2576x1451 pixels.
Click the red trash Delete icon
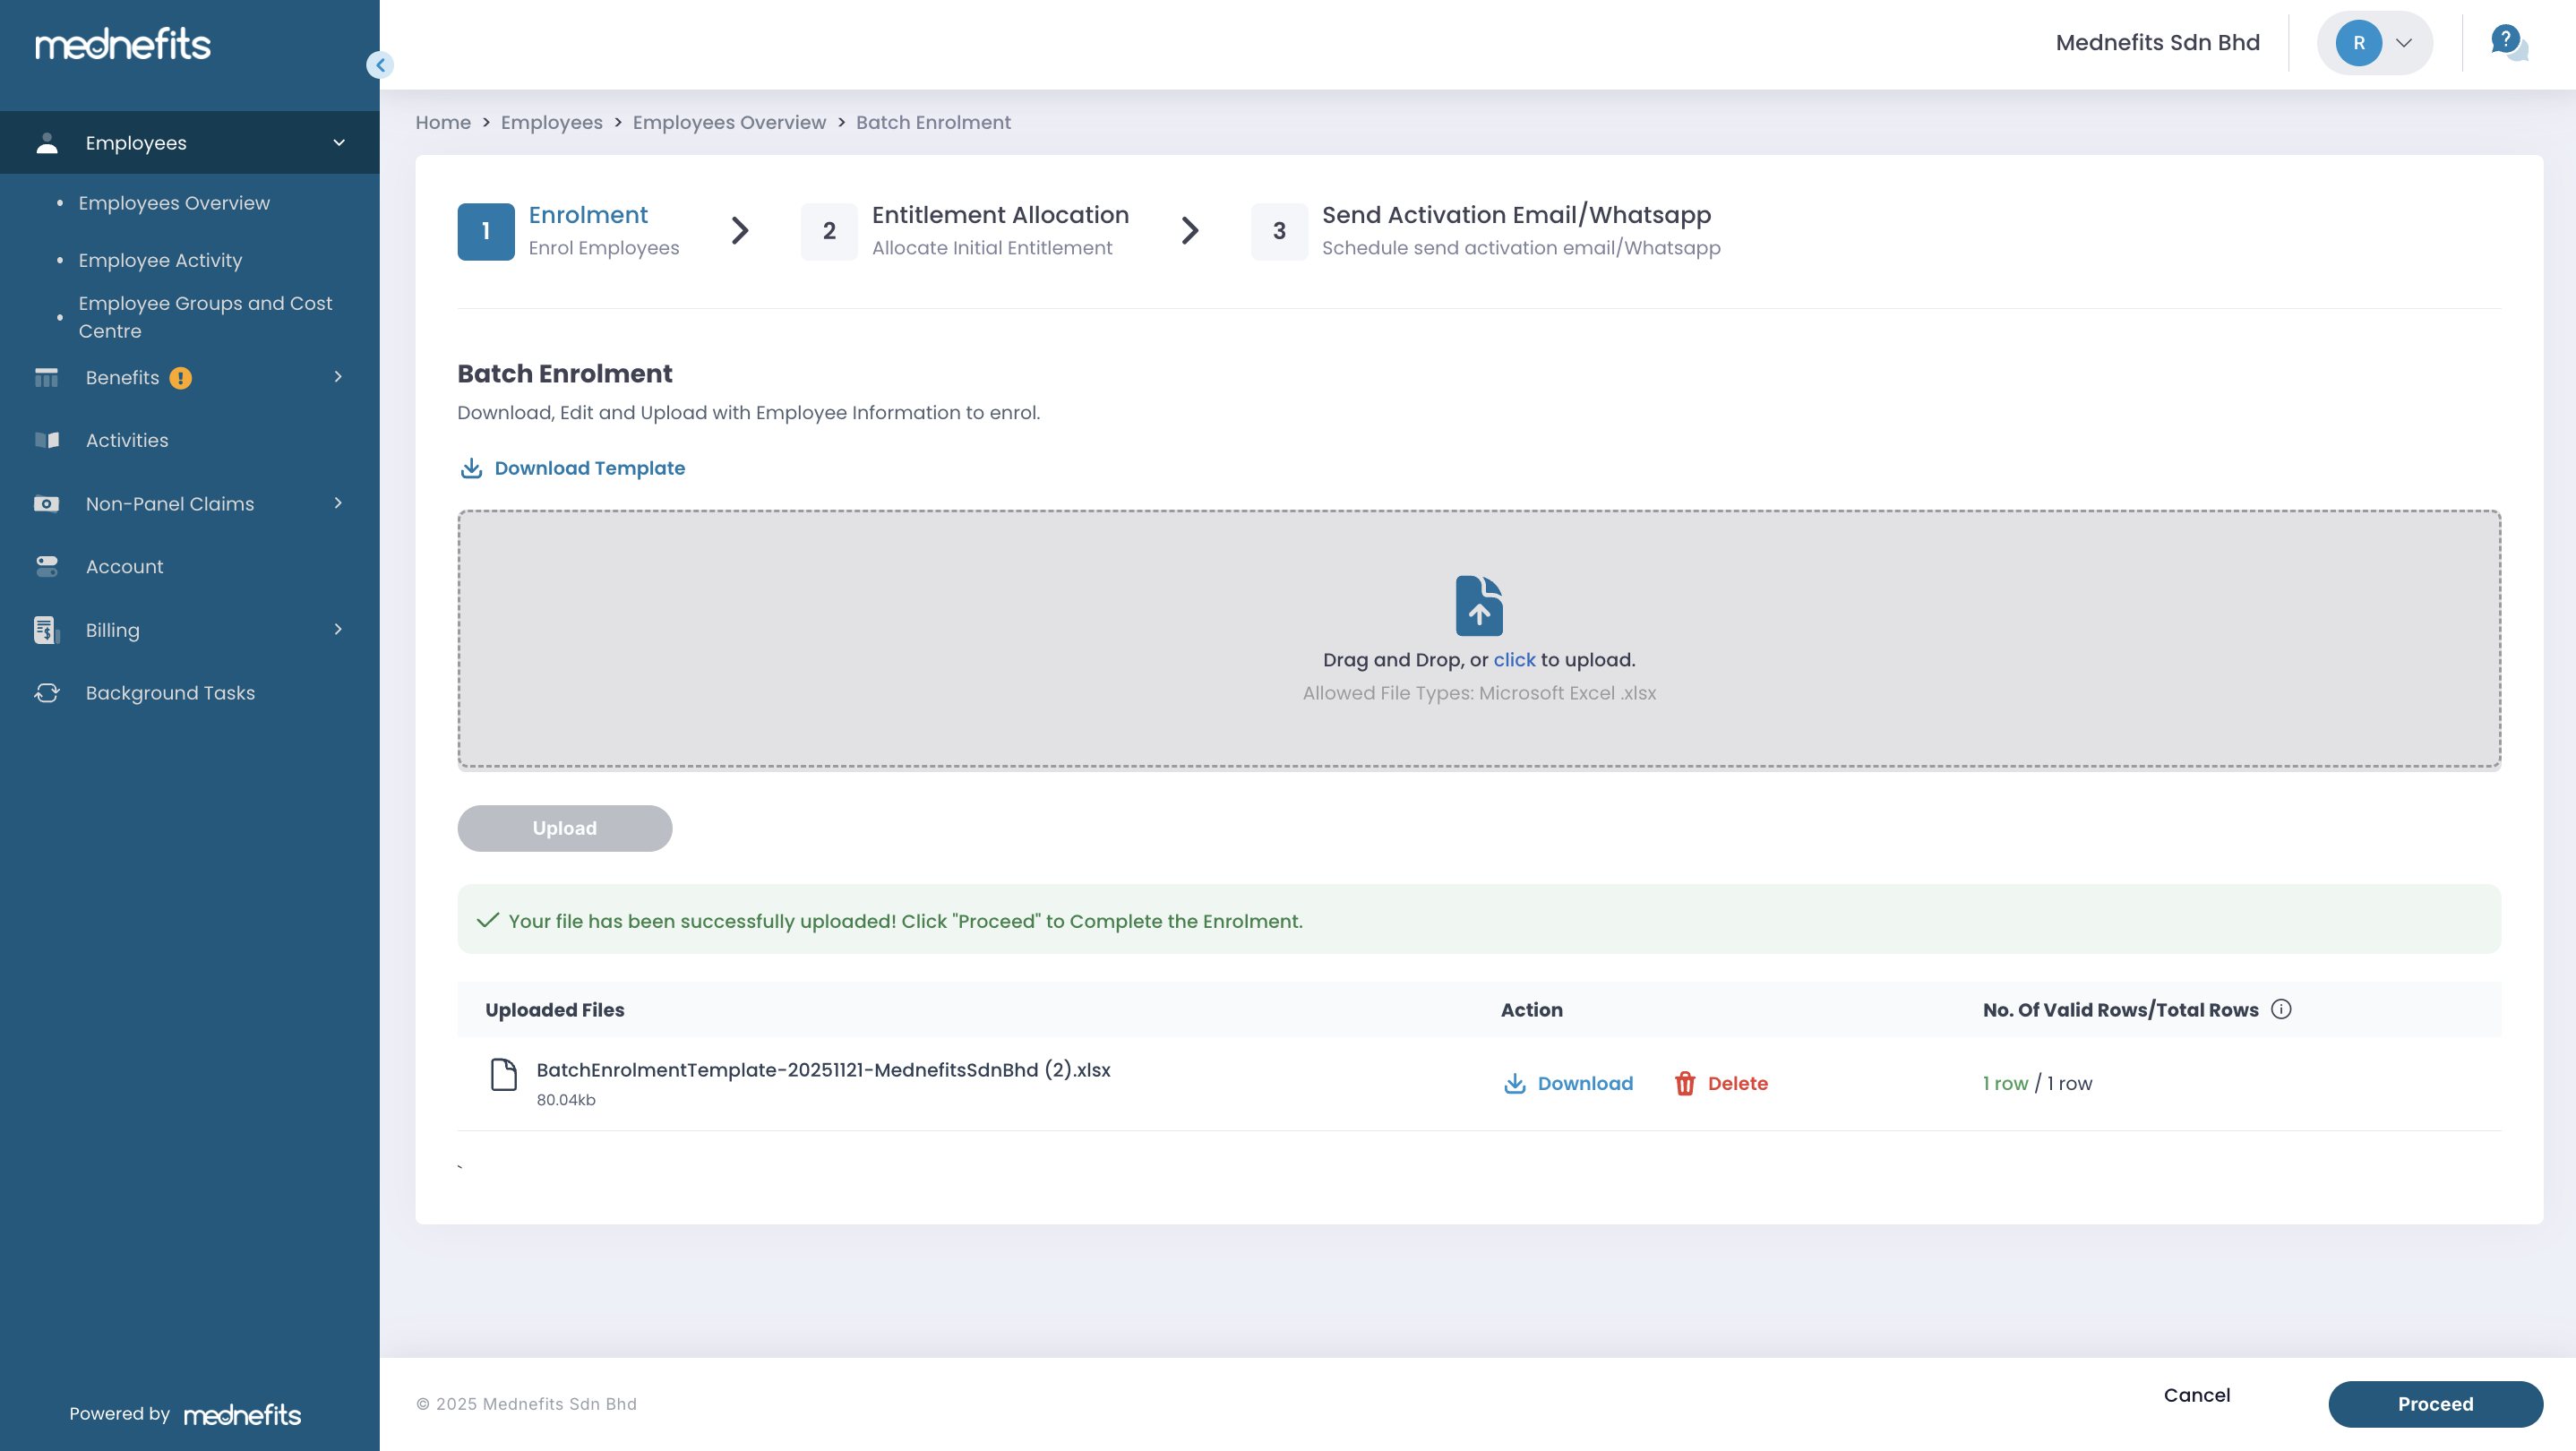pos(1685,1083)
